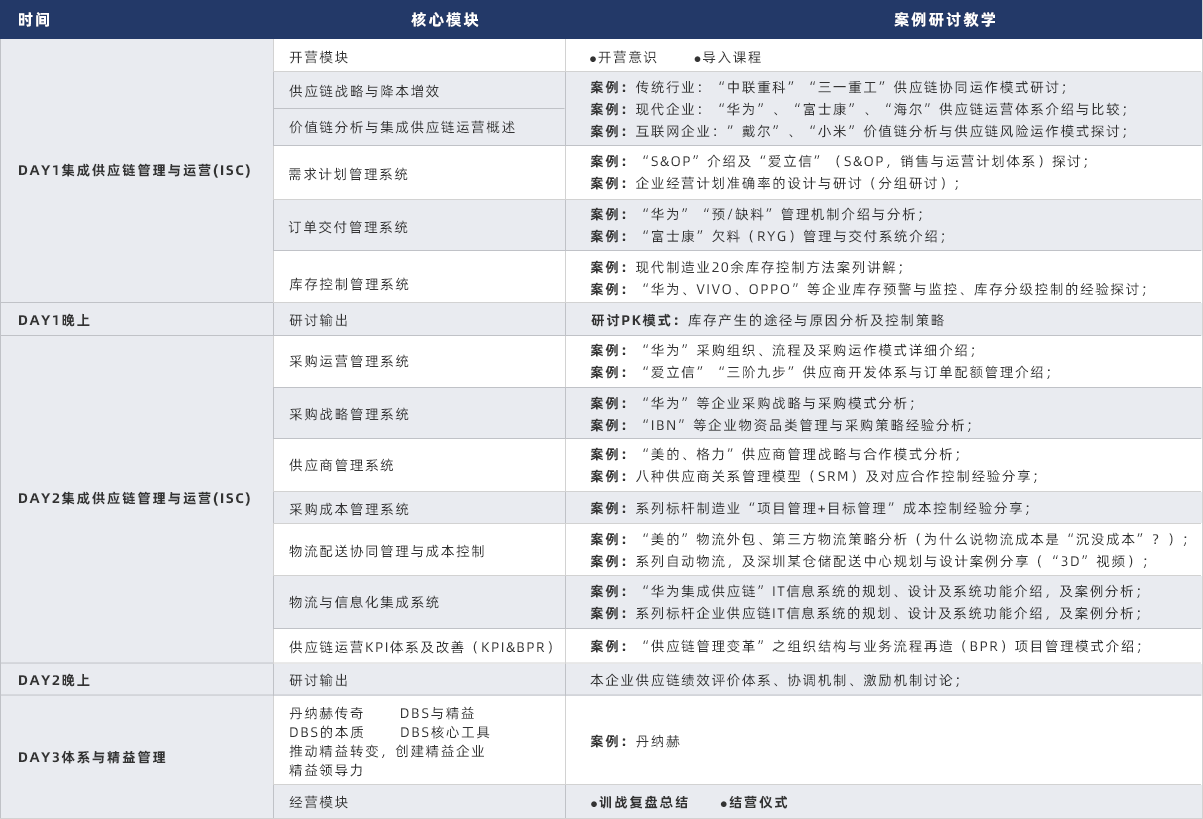Image resolution: width=1203 pixels, height=819 pixels.
Task: Click the 采购战略管理系统 module
Action: 419,414
